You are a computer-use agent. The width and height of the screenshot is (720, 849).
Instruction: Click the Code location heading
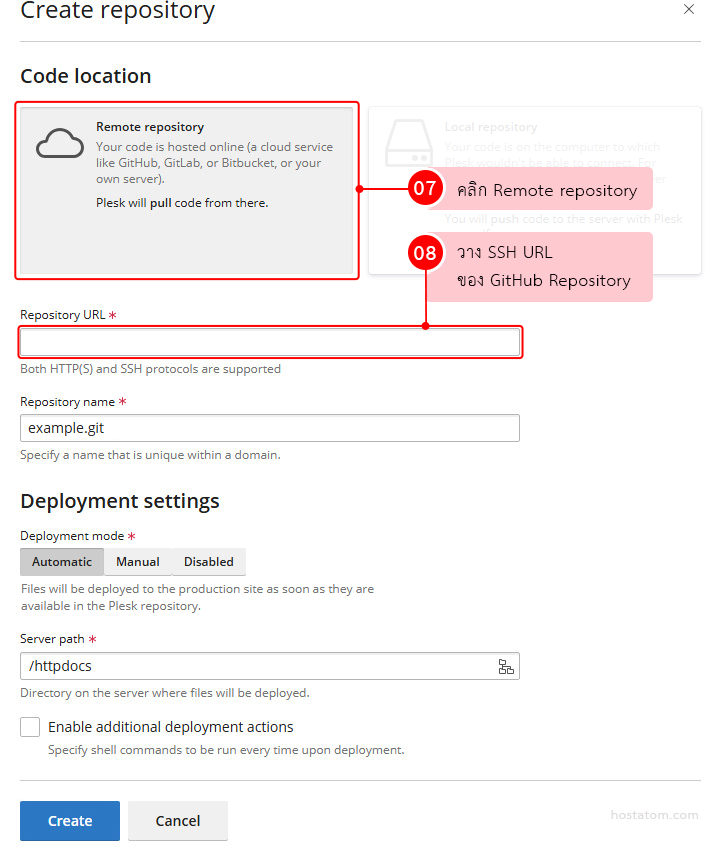coord(86,76)
